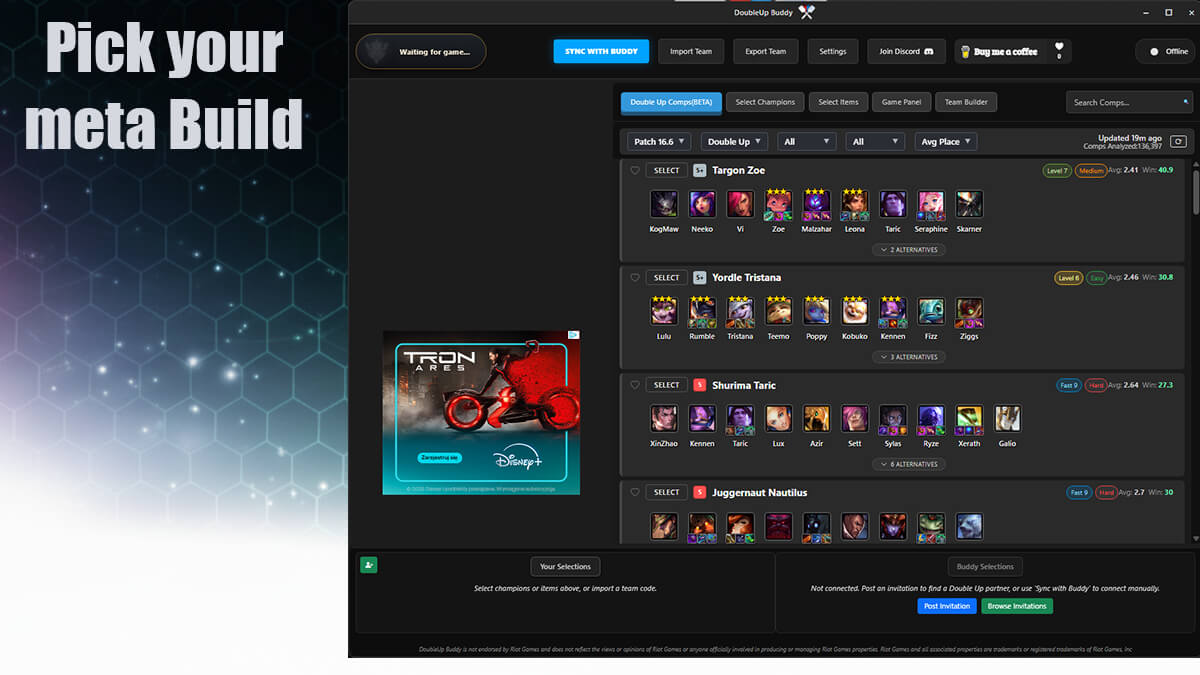Toggle favorite heart on Juggernaut Nautilus
The image size is (1200, 675).
[634, 492]
